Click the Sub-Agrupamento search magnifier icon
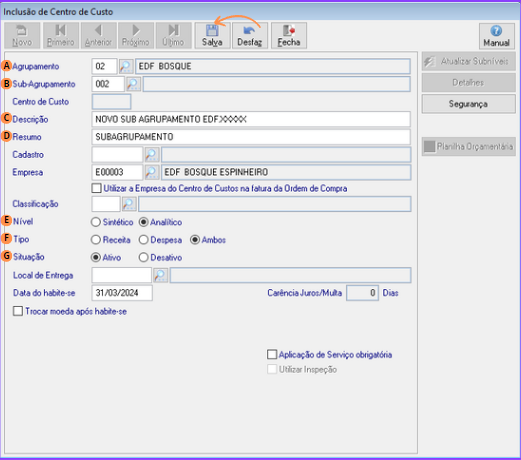 pyautogui.click(x=133, y=84)
